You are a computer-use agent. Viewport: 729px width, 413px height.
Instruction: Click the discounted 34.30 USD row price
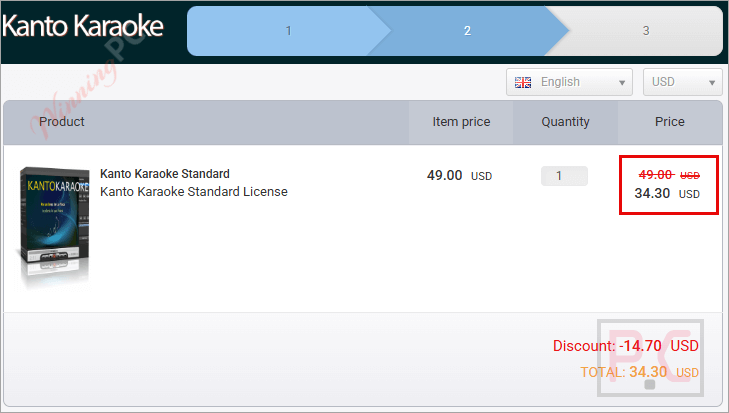point(667,193)
